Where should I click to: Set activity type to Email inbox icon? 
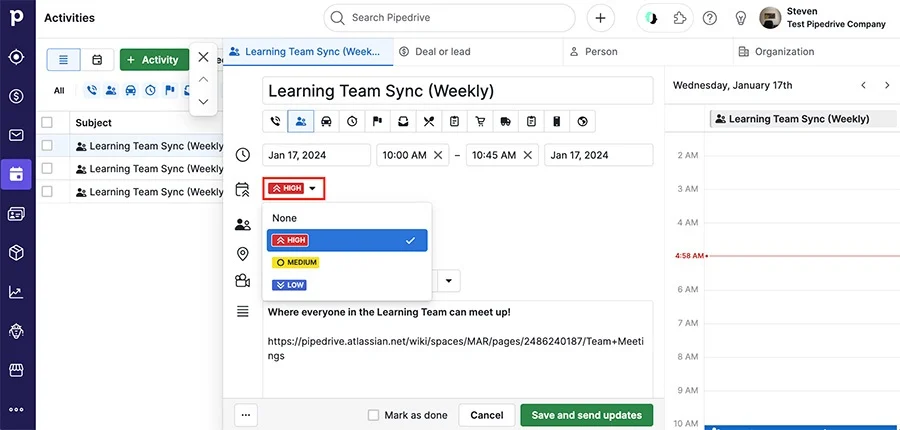(404, 121)
